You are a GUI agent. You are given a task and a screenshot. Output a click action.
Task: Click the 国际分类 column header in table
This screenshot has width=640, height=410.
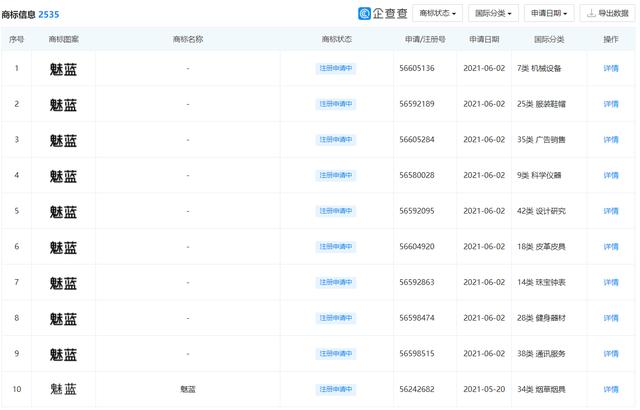click(x=549, y=39)
